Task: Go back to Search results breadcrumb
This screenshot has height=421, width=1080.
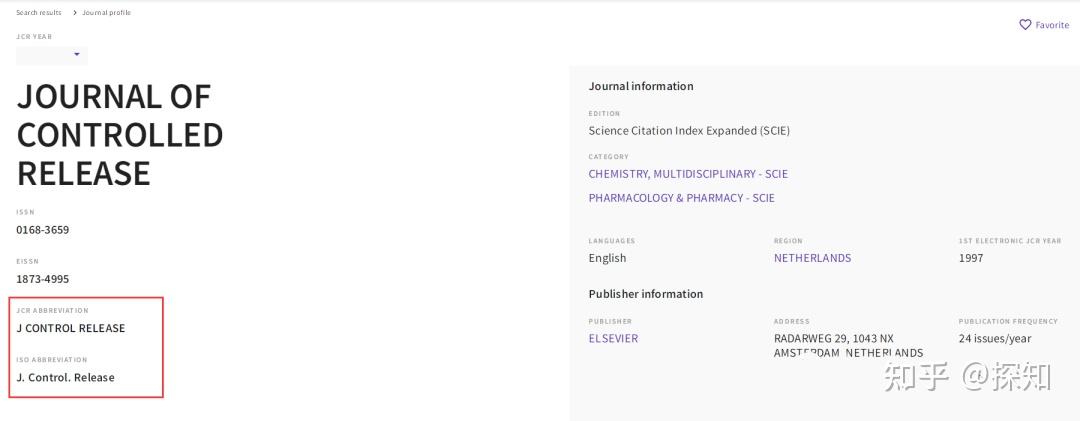Action: click(x=39, y=13)
